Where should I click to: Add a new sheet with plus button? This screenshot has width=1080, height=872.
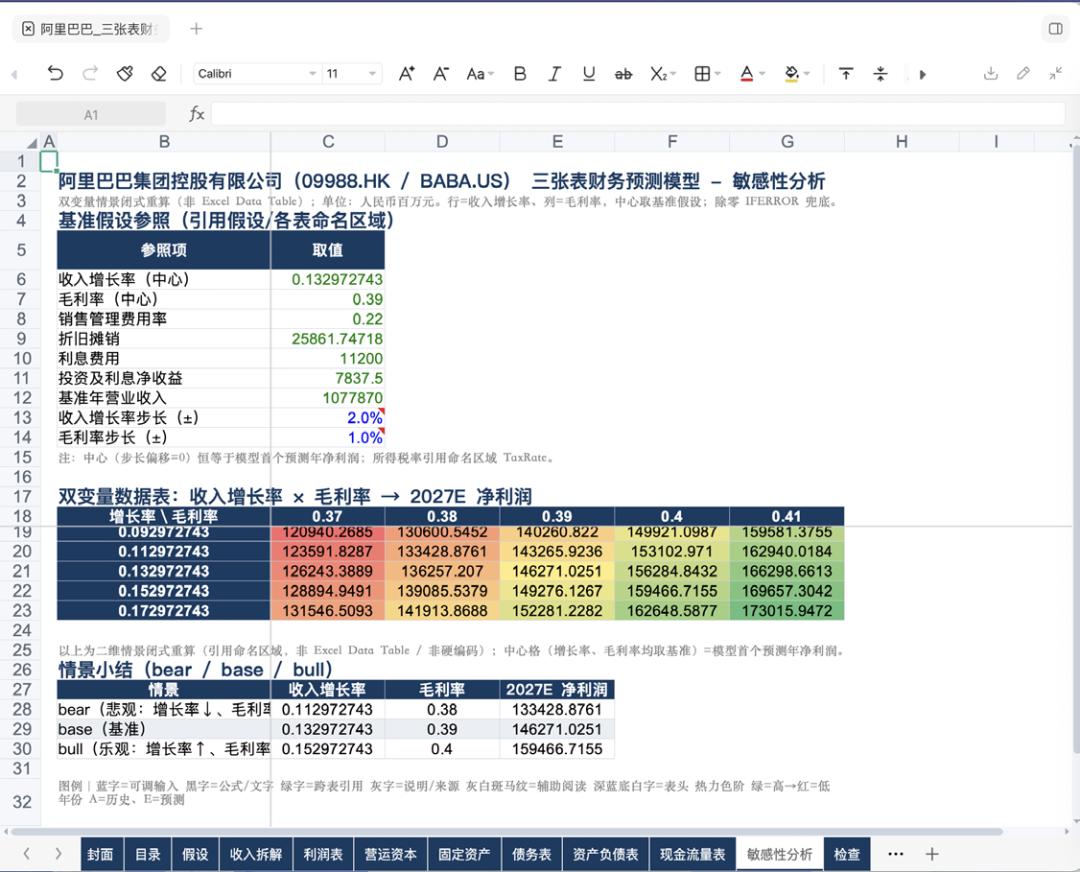(x=932, y=854)
